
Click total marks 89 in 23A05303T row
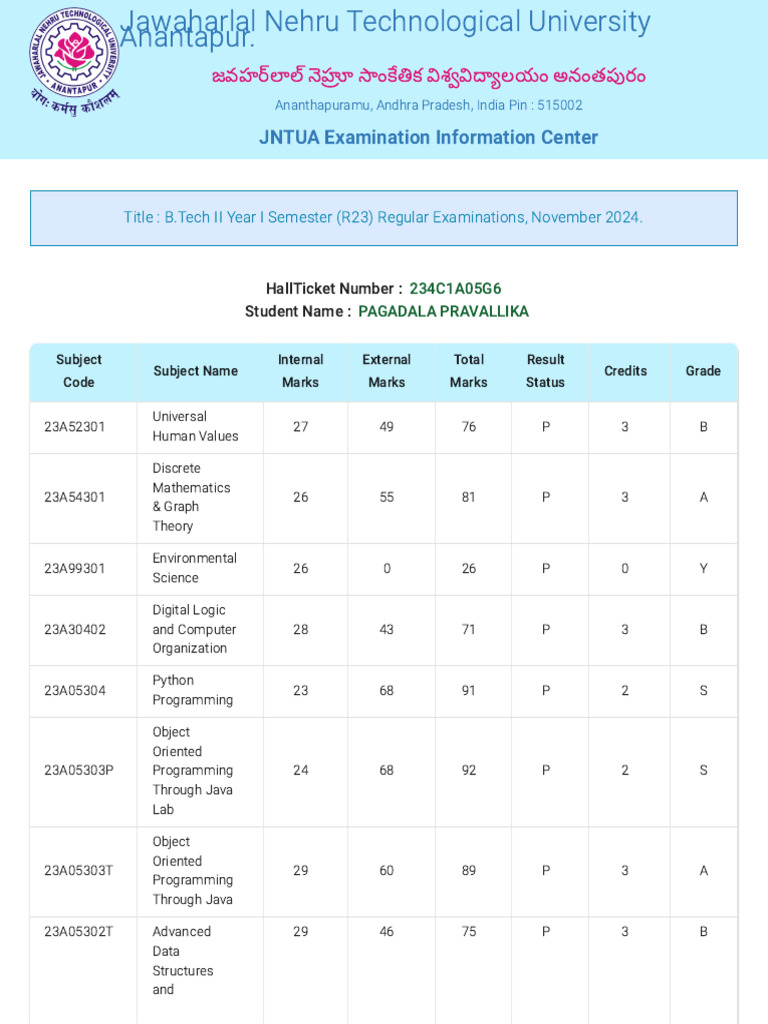tap(469, 871)
